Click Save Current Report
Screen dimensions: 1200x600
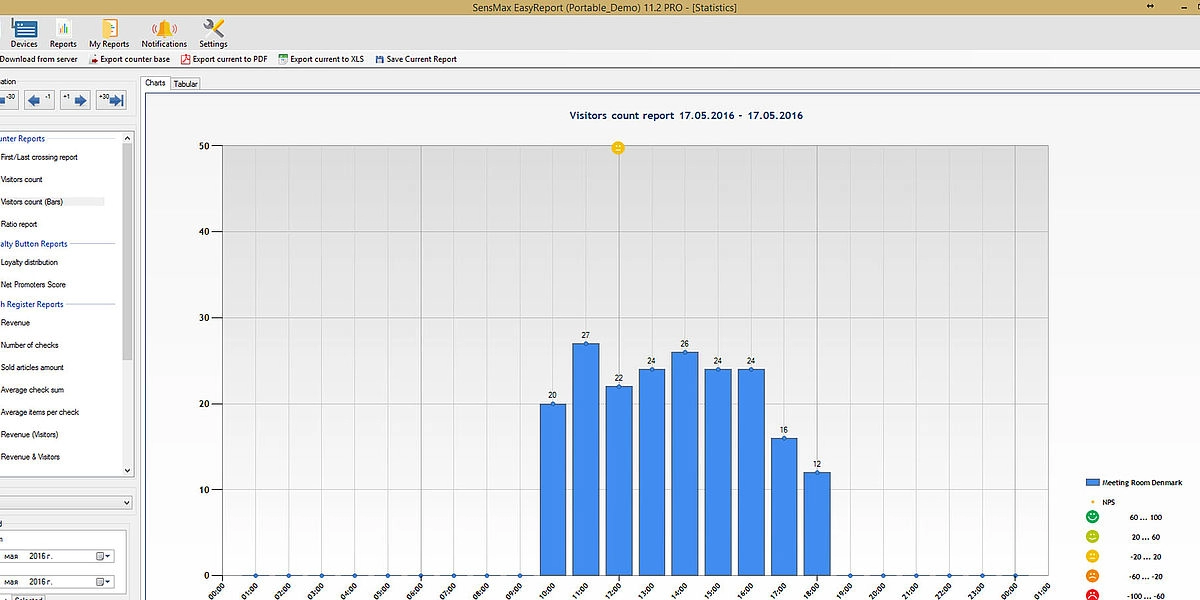pyautogui.click(x=416, y=59)
